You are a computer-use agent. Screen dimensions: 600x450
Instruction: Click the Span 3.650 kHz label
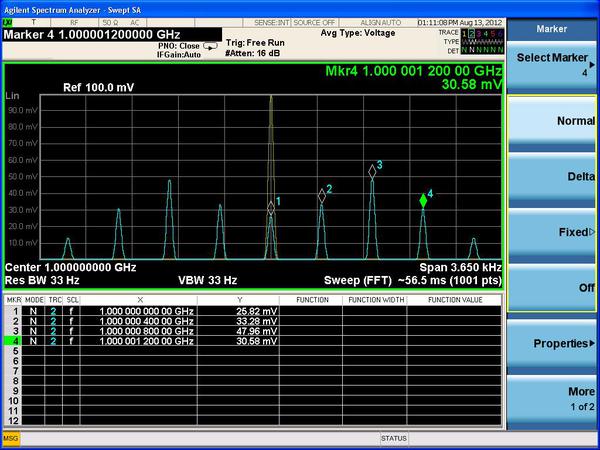[460, 268]
